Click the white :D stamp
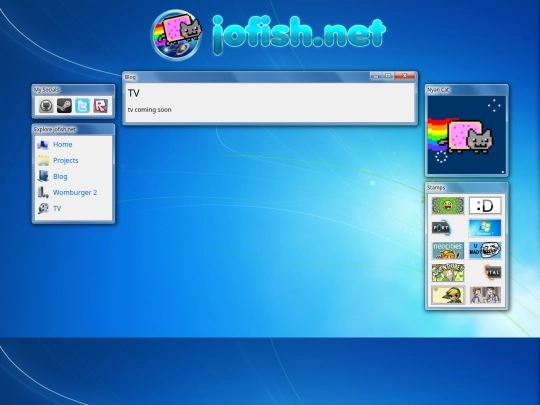The height and width of the screenshot is (405, 540). pyautogui.click(x=485, y=206)
